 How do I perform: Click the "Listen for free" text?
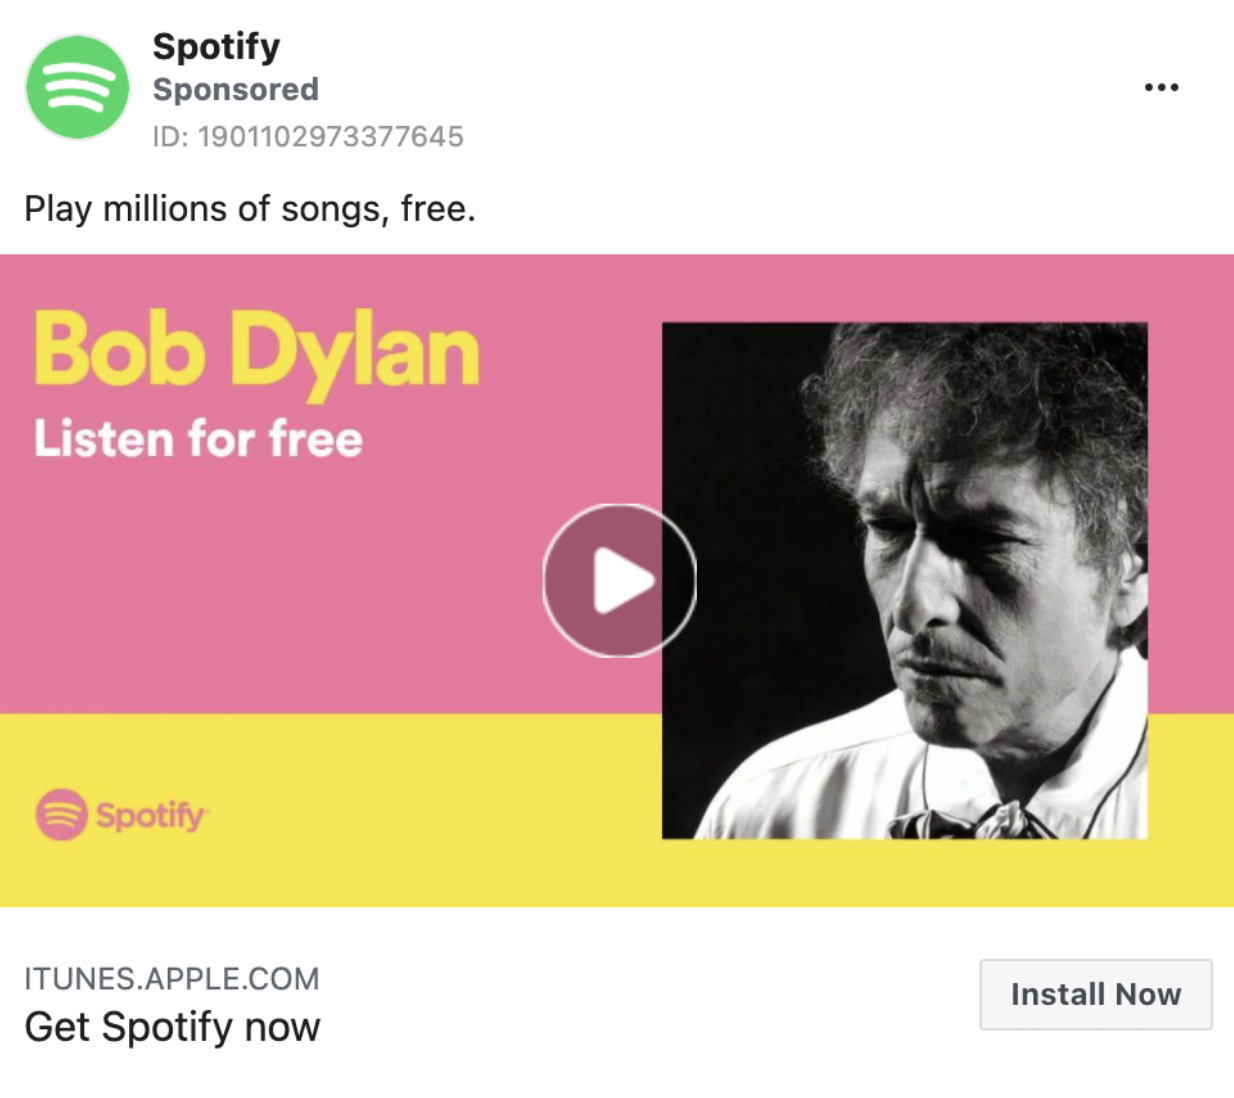(198, 439)
